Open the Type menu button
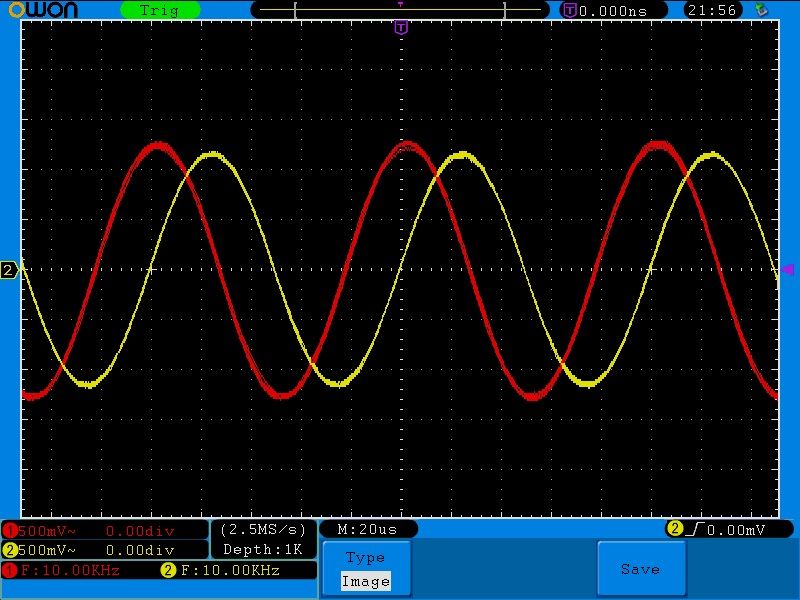Image resolution: width=800 pixels, height=600 pixels. click(365, 558)
